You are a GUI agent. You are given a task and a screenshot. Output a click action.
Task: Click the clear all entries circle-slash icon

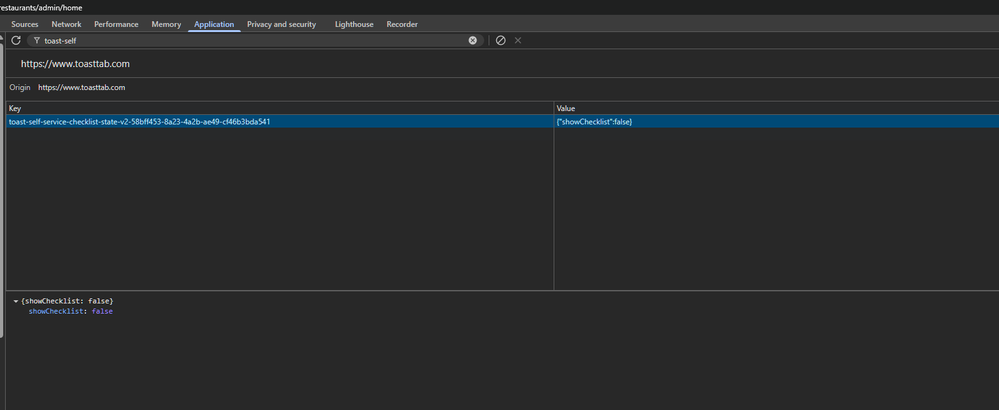[x=501, y=41]
